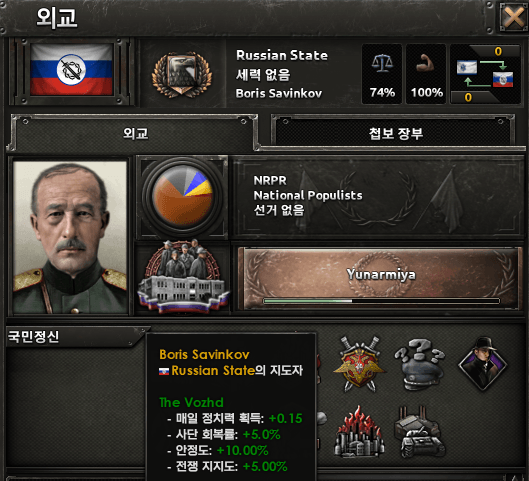Click the NRPR National Populists party panel
The image size is (529, 481).
[378, 196]
